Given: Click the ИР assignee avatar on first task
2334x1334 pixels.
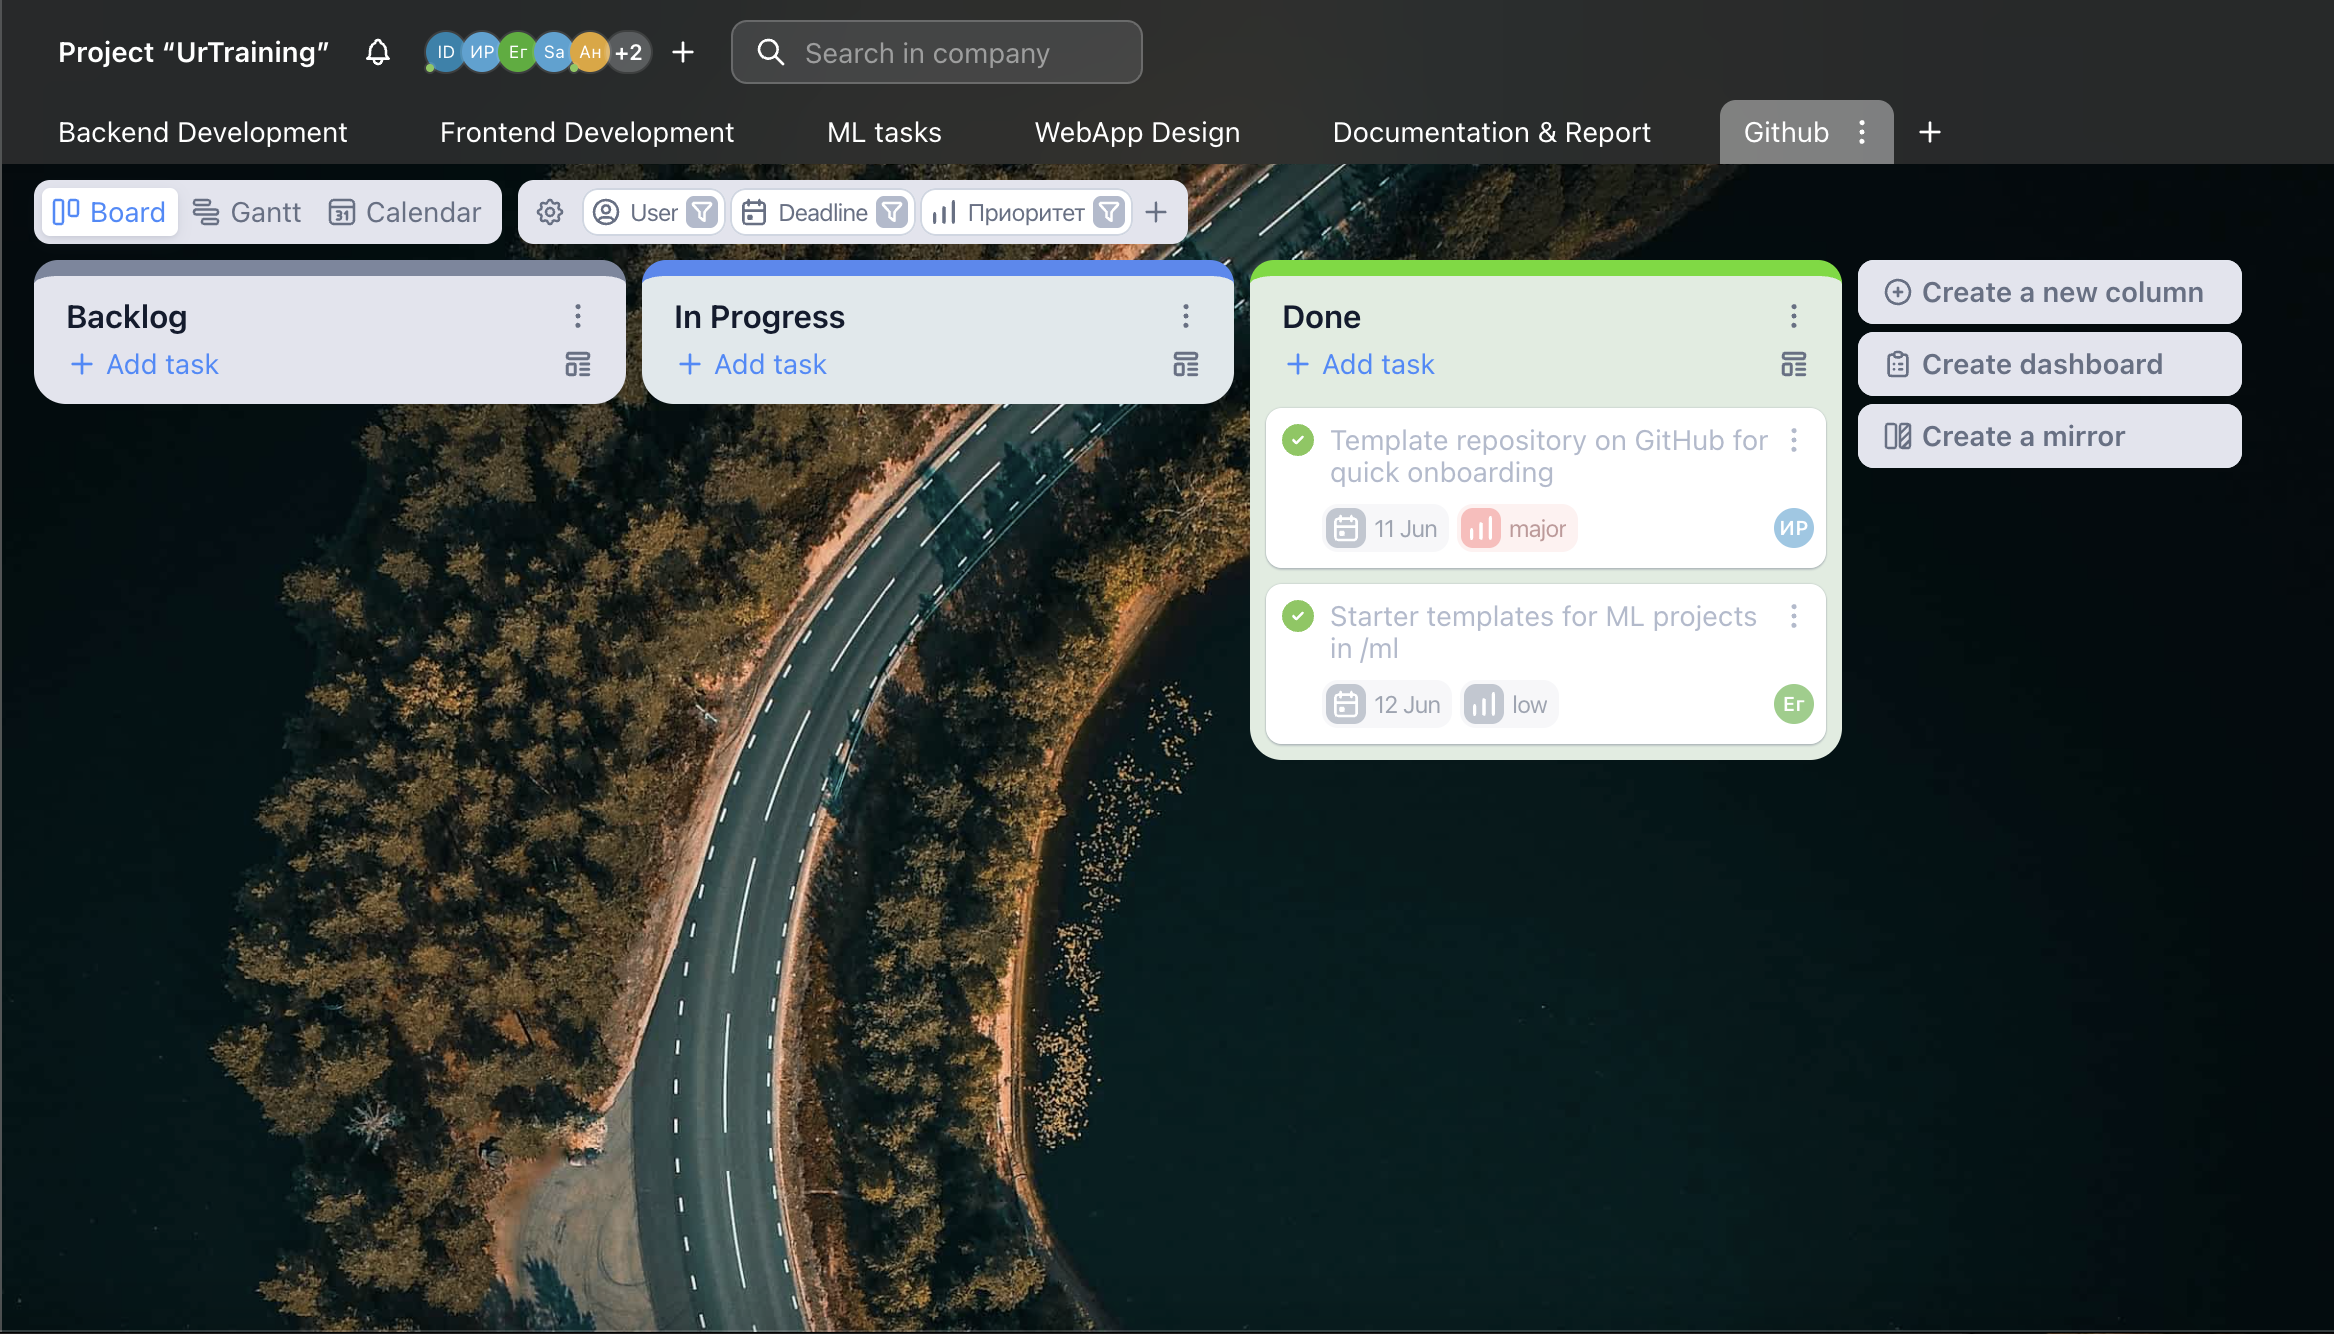Looking at the screenshot, I should (x=1793, y=528).
